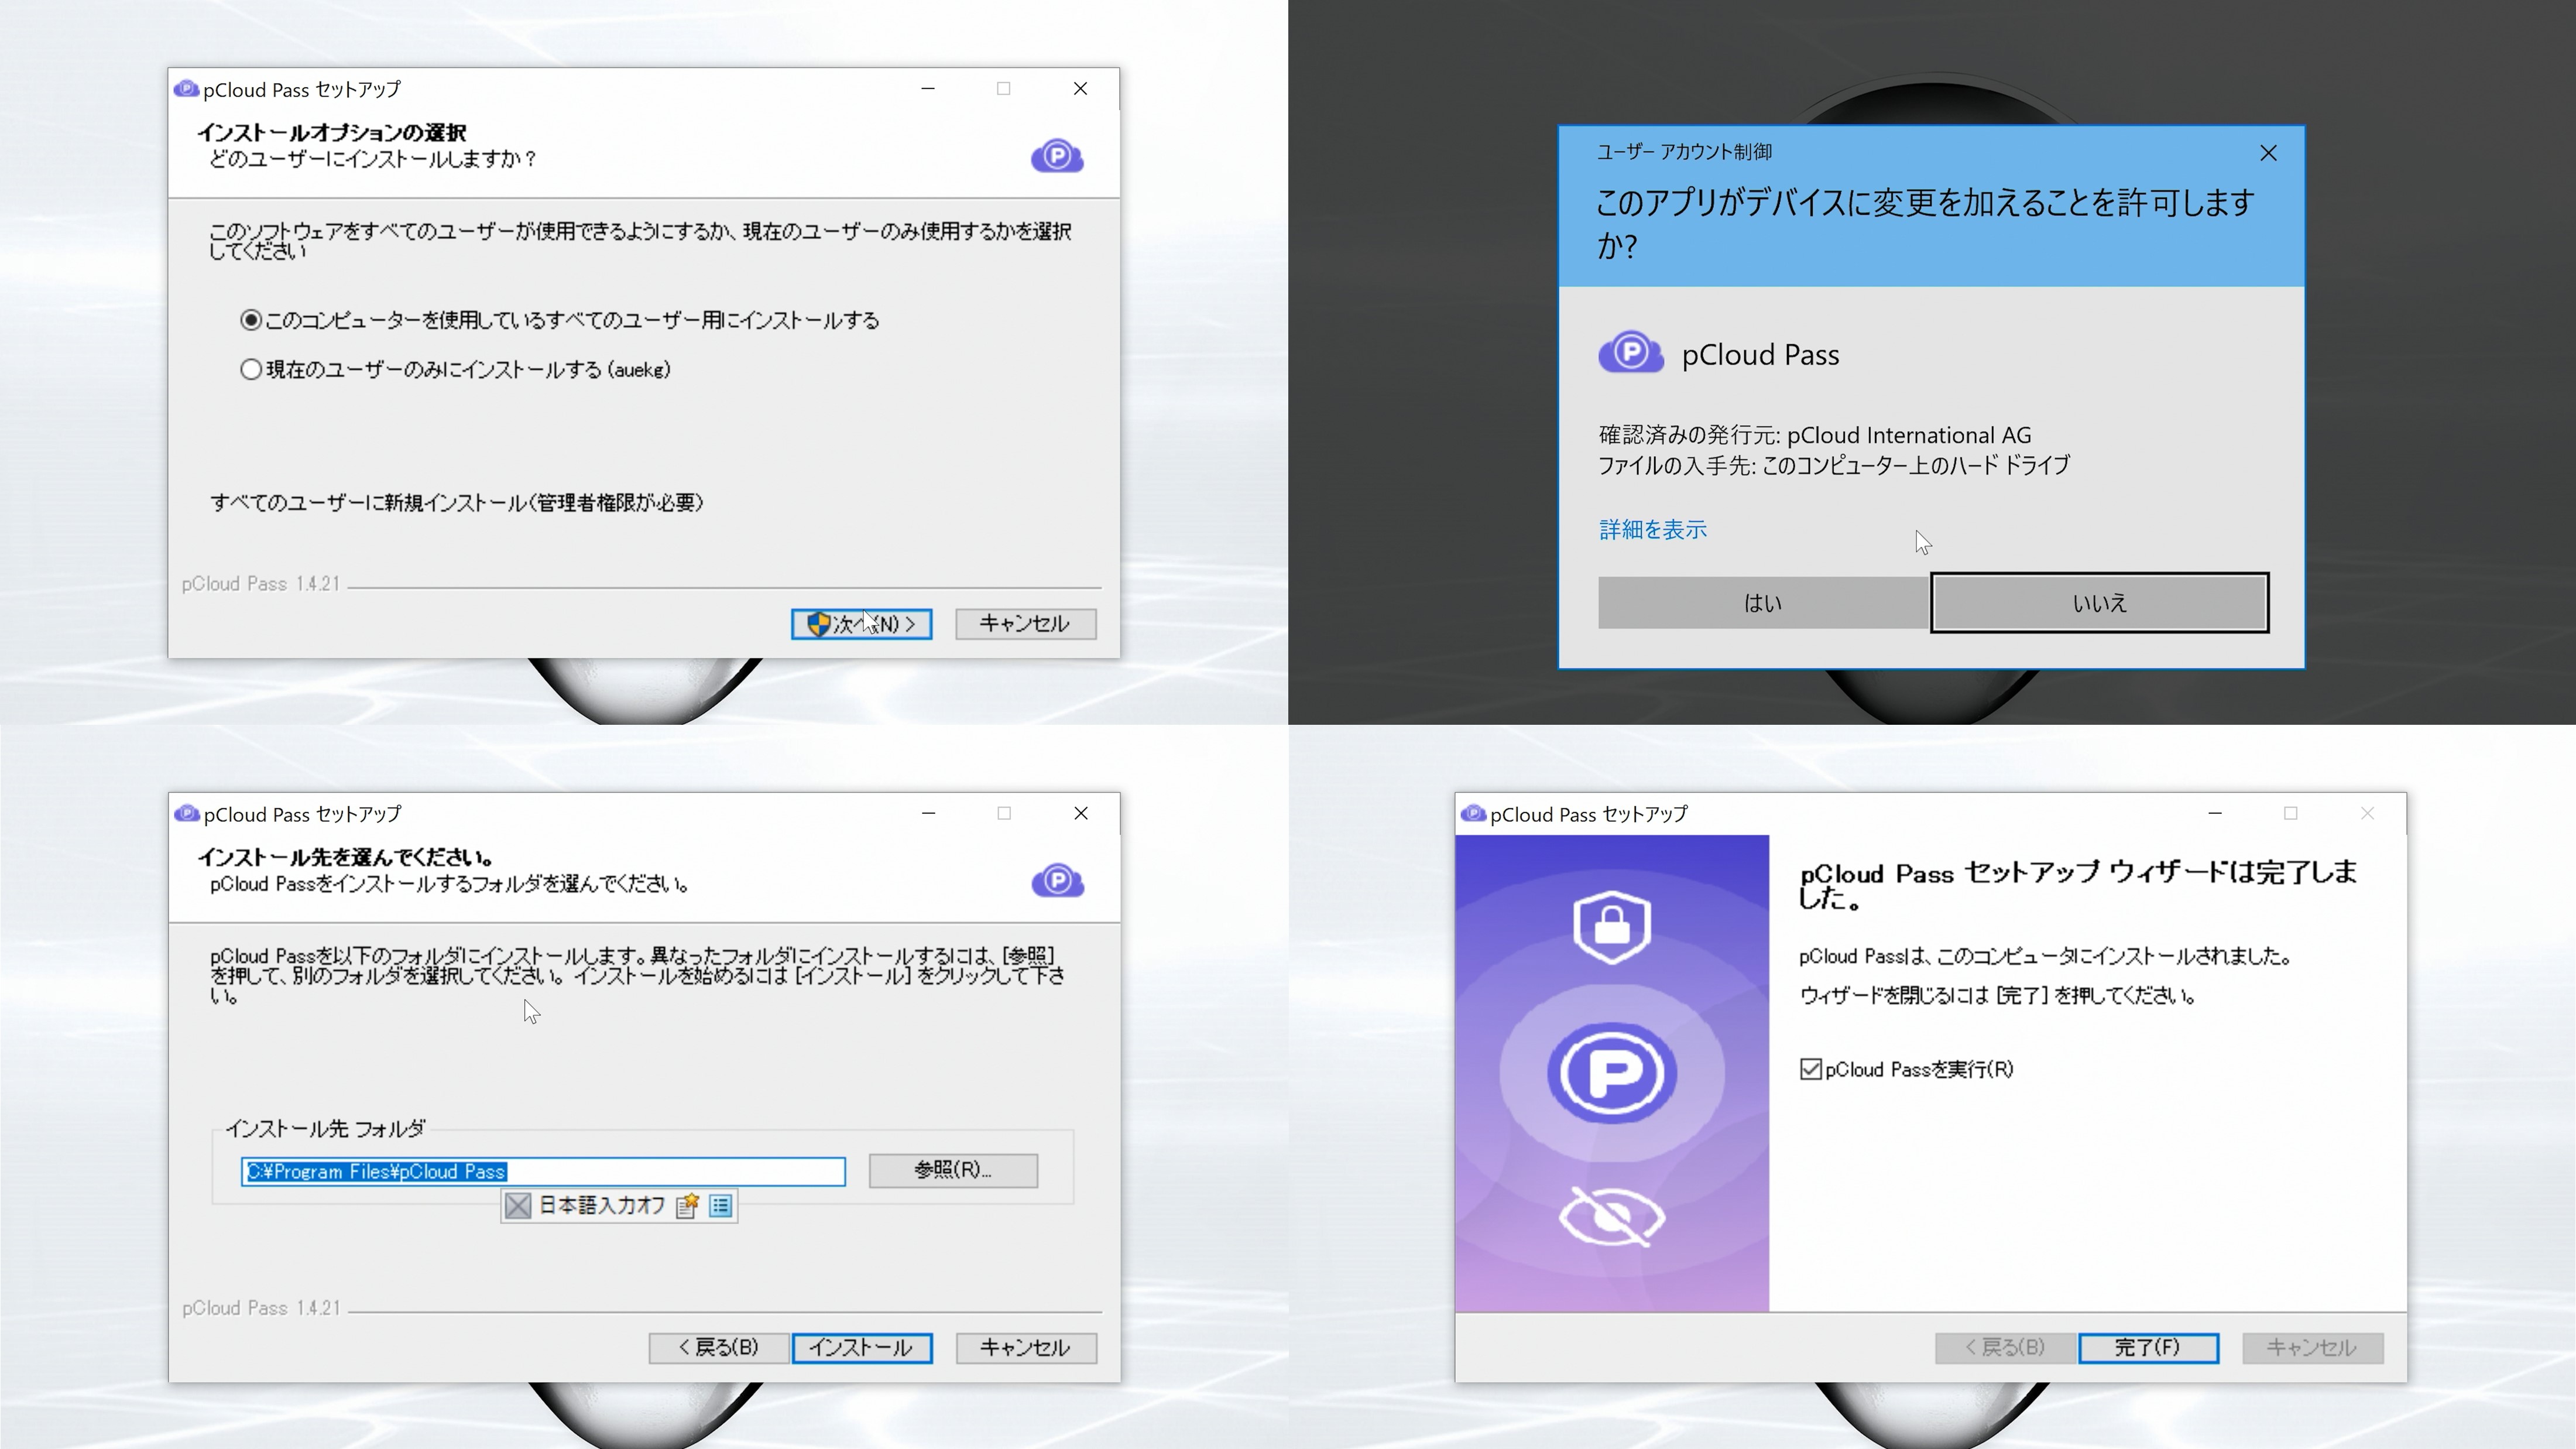Click the shield lock icon in the banner

click(1611, 927)
